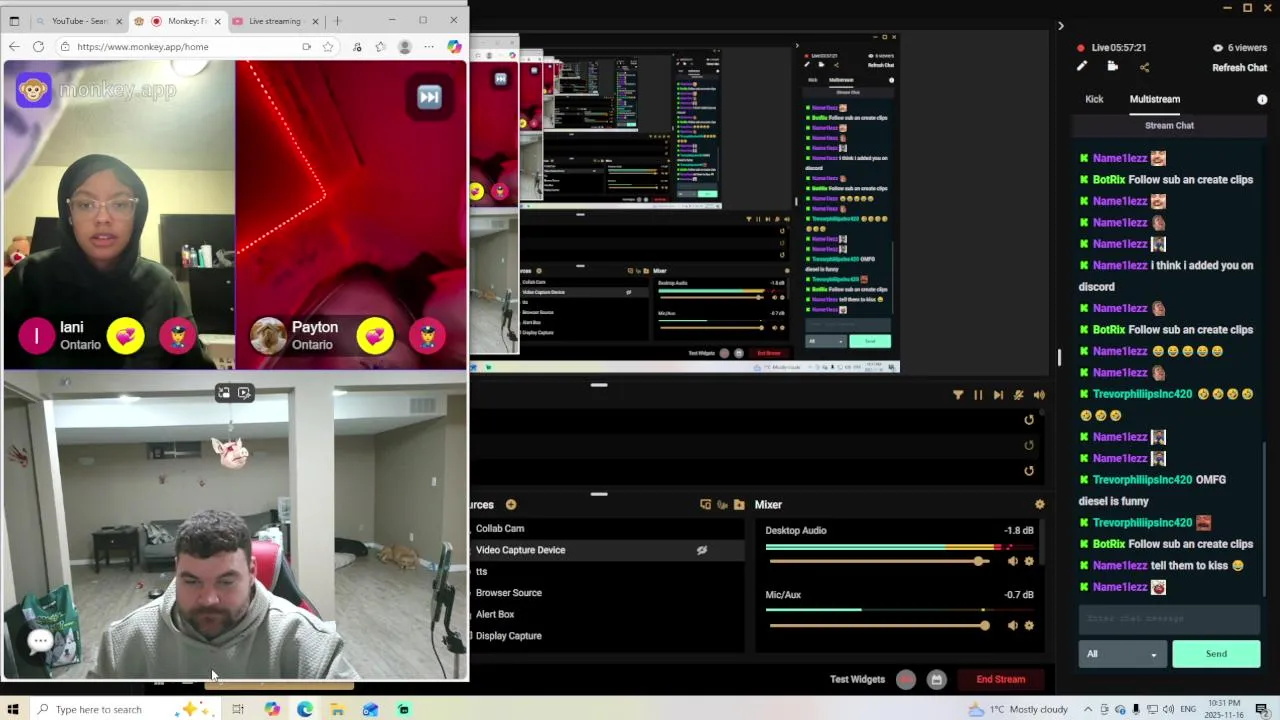Screen dimensions: 1280x720
Task: Open the add folder icon in Sources
Action: tap(739, 505)
